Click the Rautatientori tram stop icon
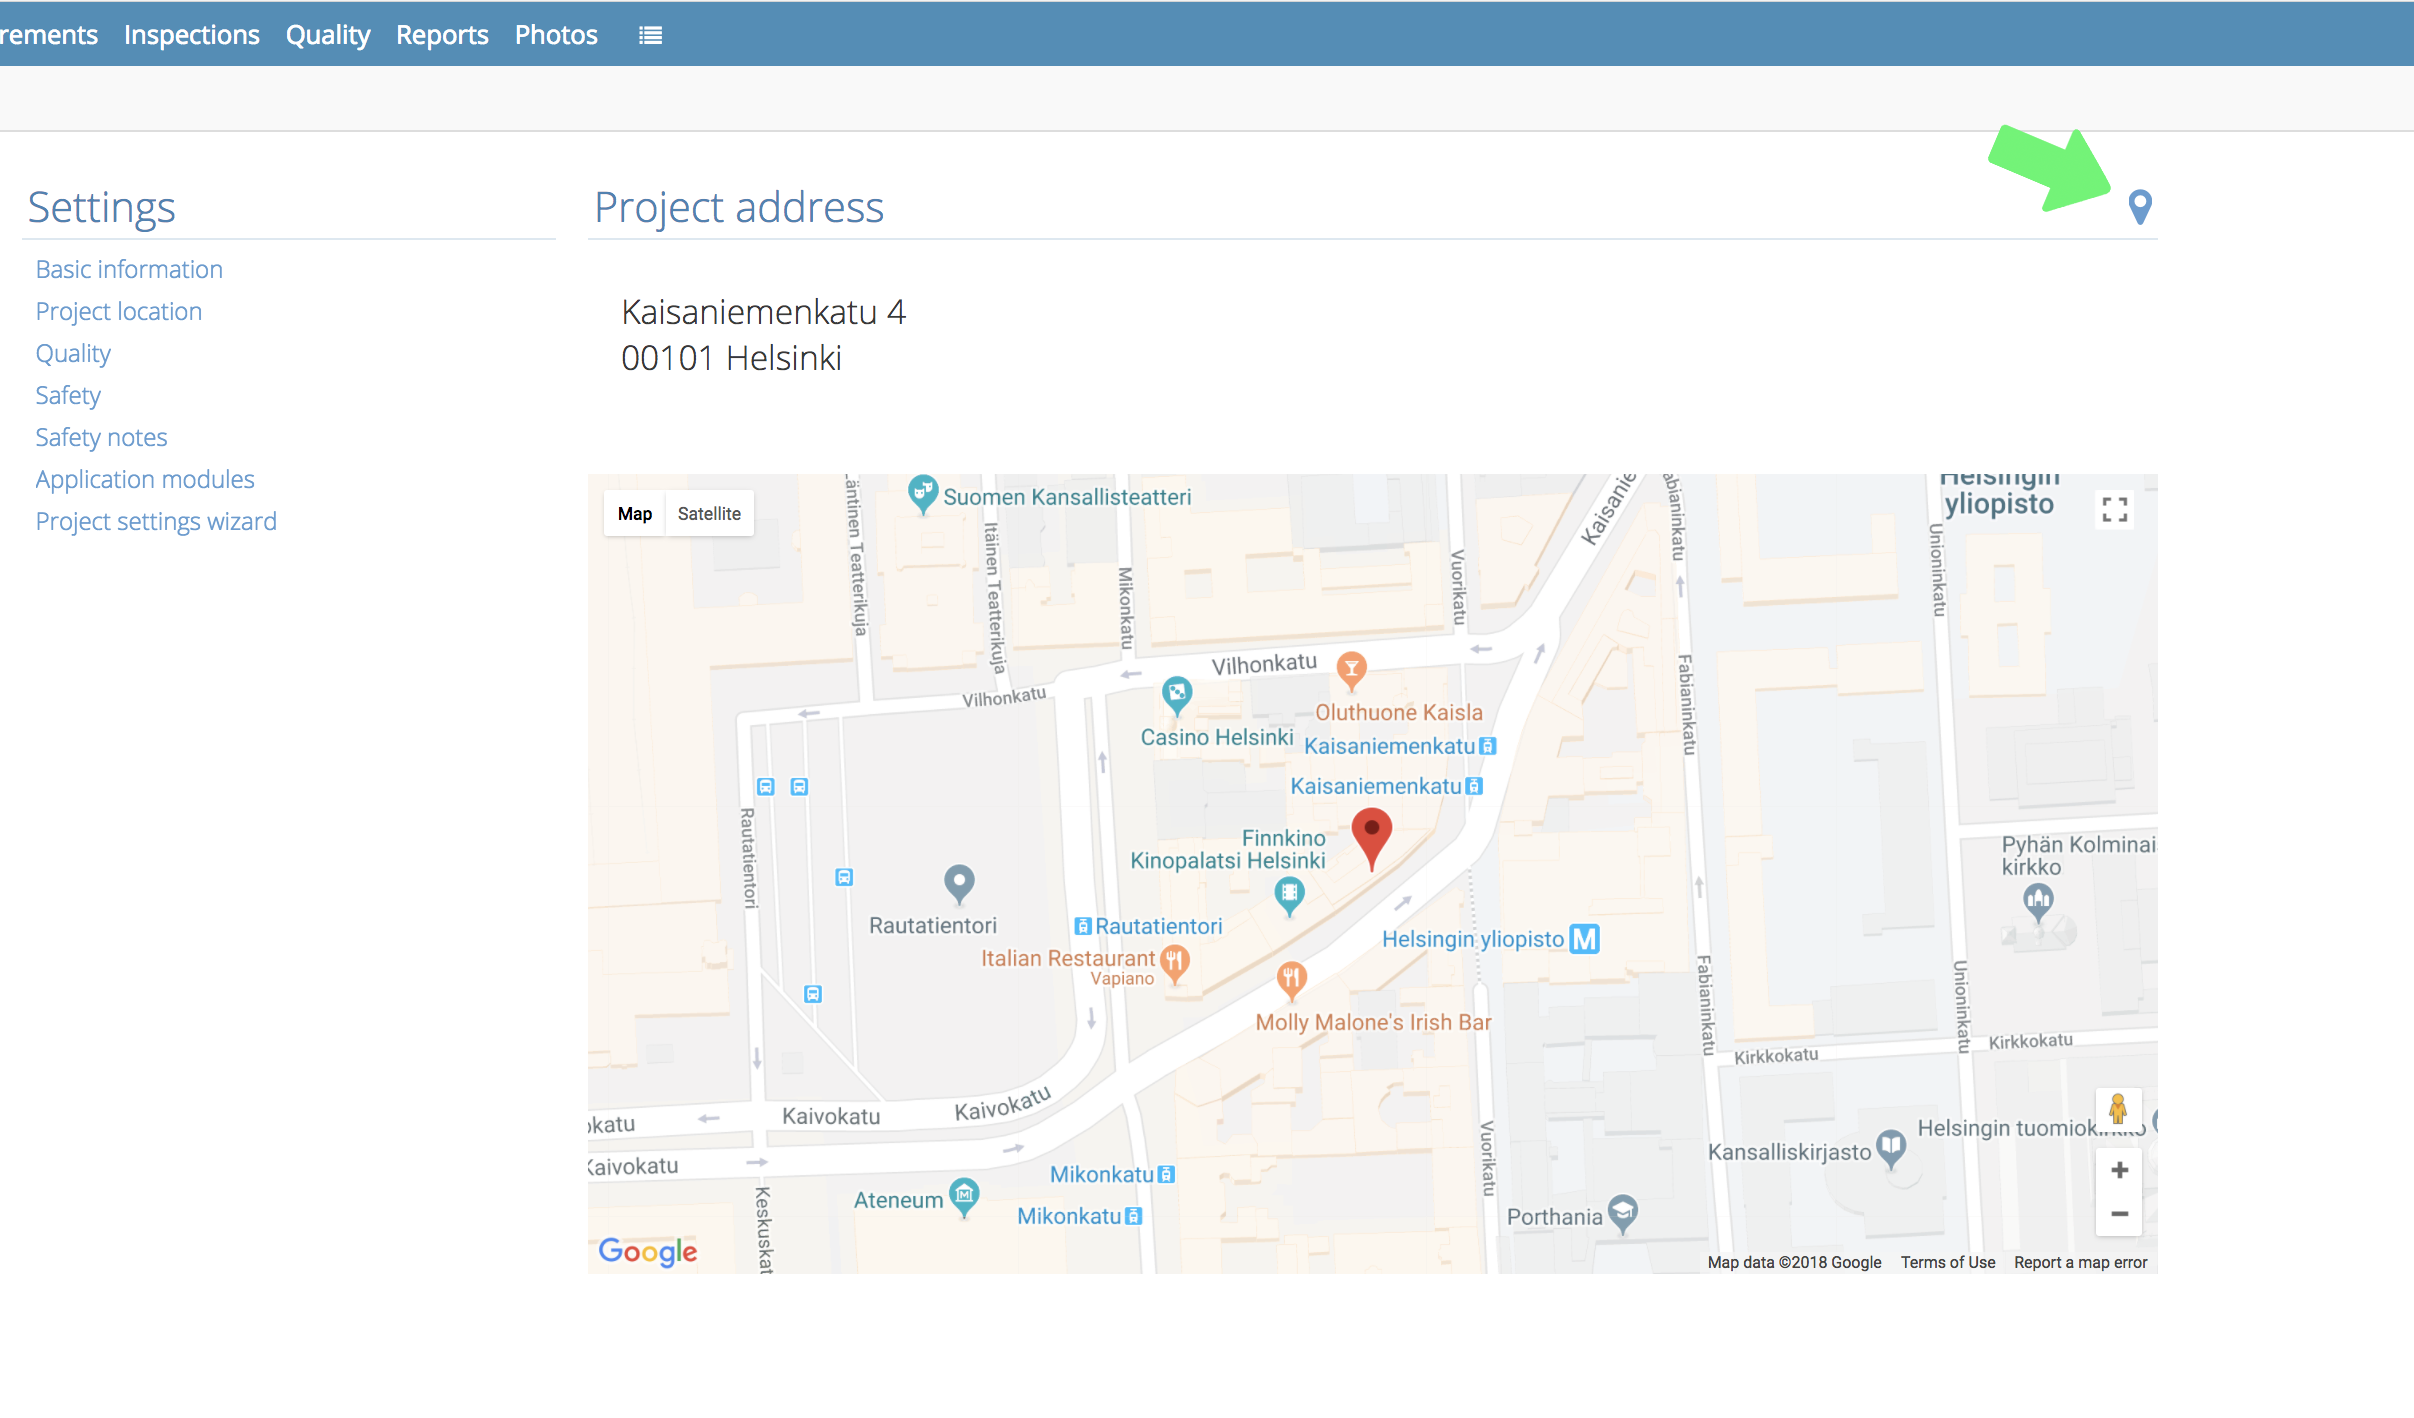The height and width of the screenshot is (1418, 2414). point(1083,926)
